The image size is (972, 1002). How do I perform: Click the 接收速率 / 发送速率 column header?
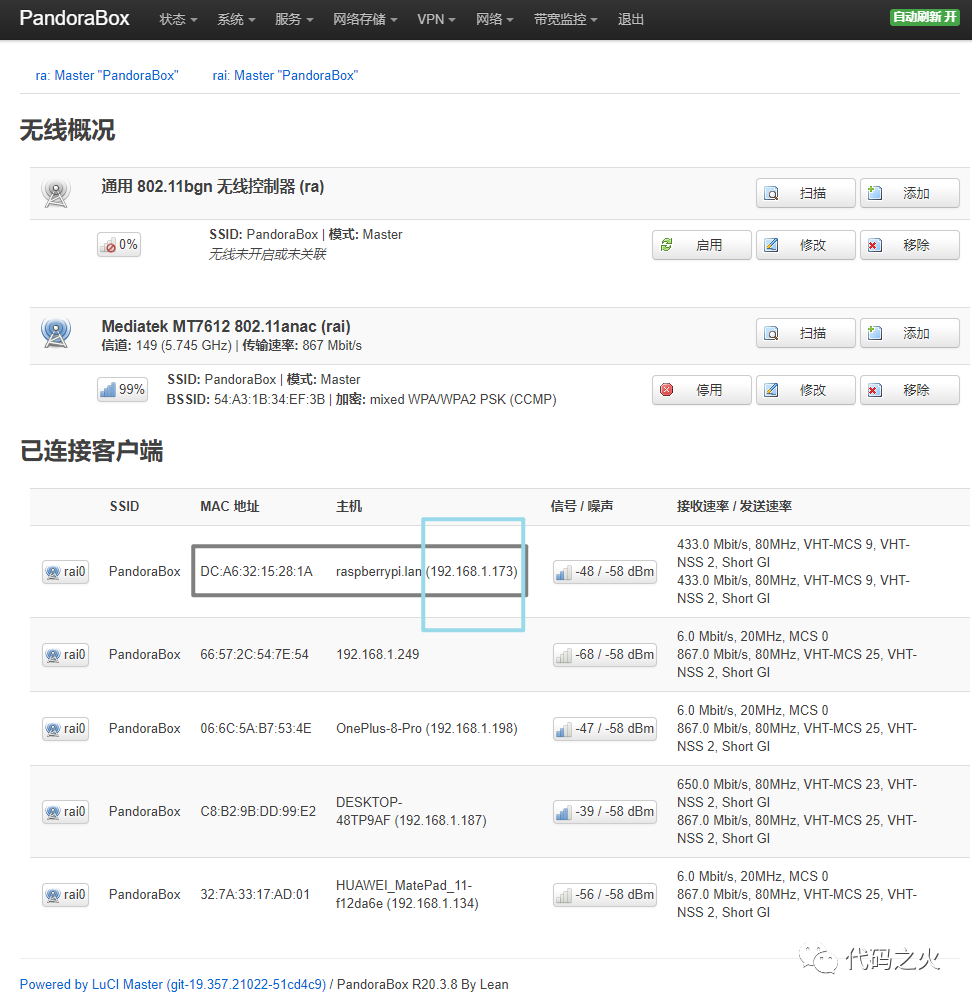[734, 507]
